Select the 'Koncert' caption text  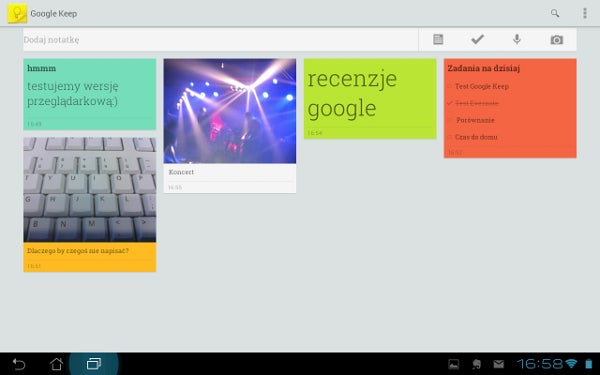click(x=181, y=172)
